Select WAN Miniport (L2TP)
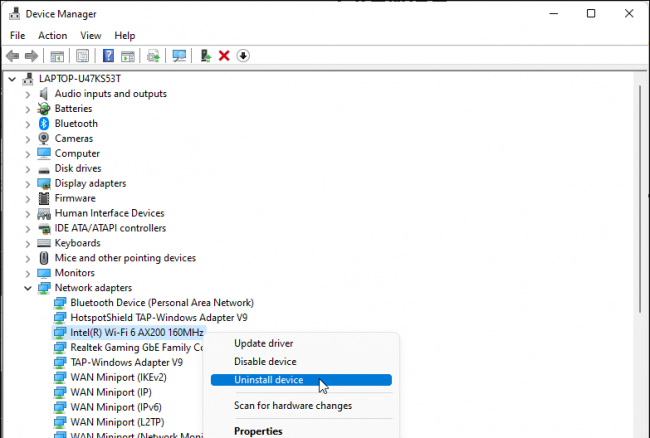 click(117, 422)
